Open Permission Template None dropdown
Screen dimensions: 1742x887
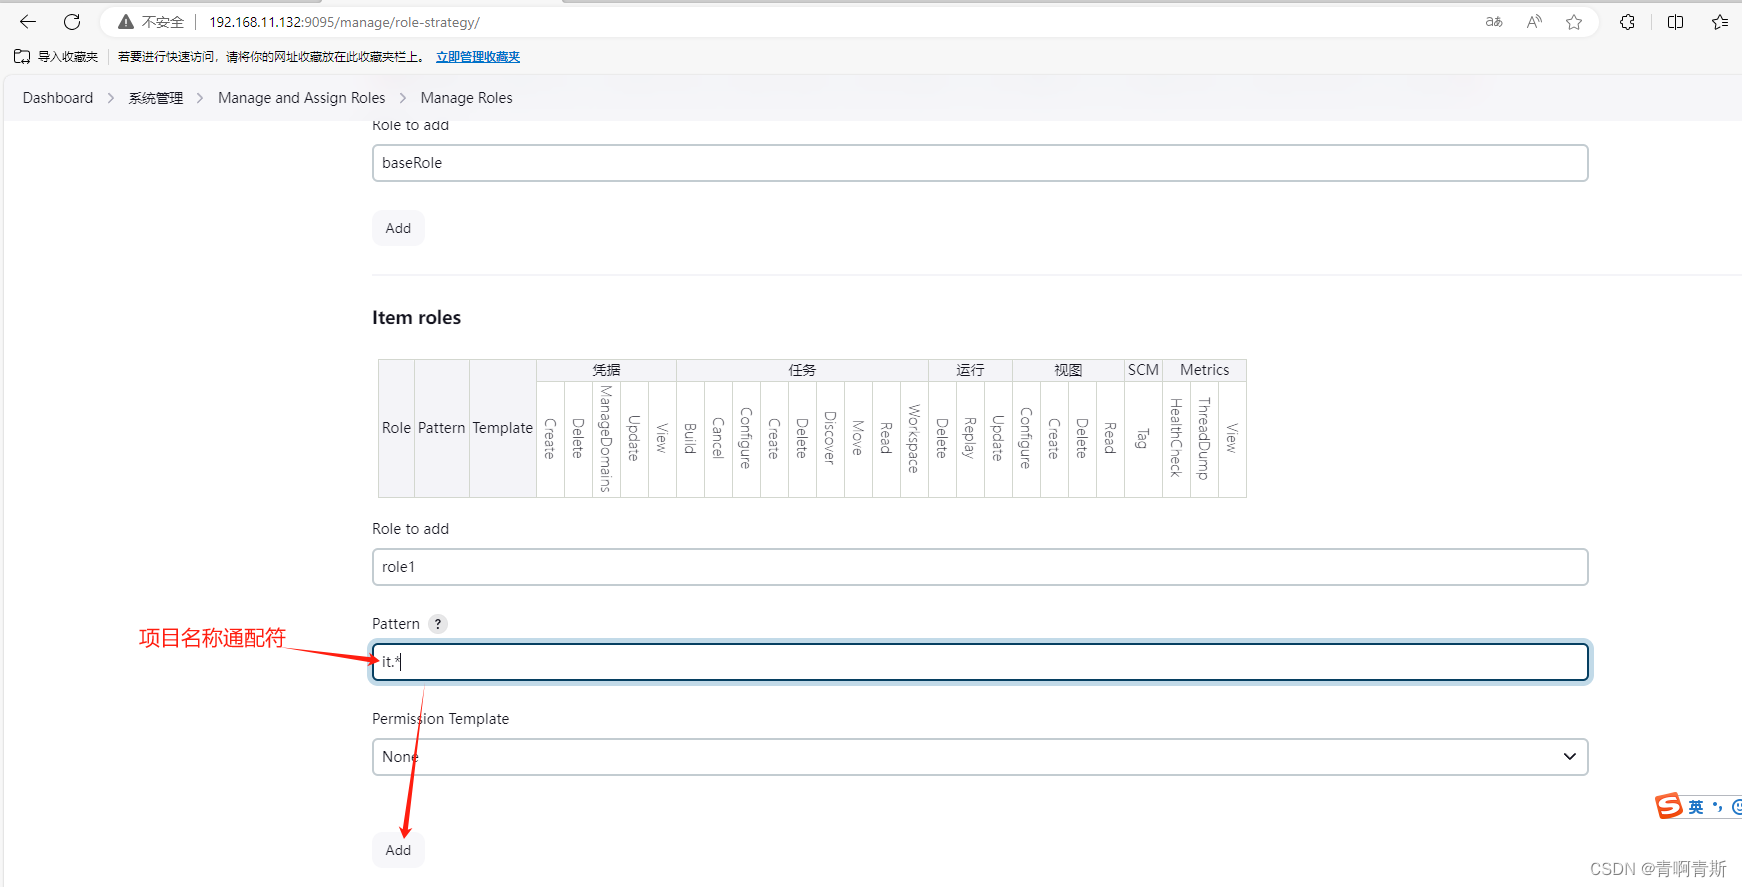click(980, 757)
